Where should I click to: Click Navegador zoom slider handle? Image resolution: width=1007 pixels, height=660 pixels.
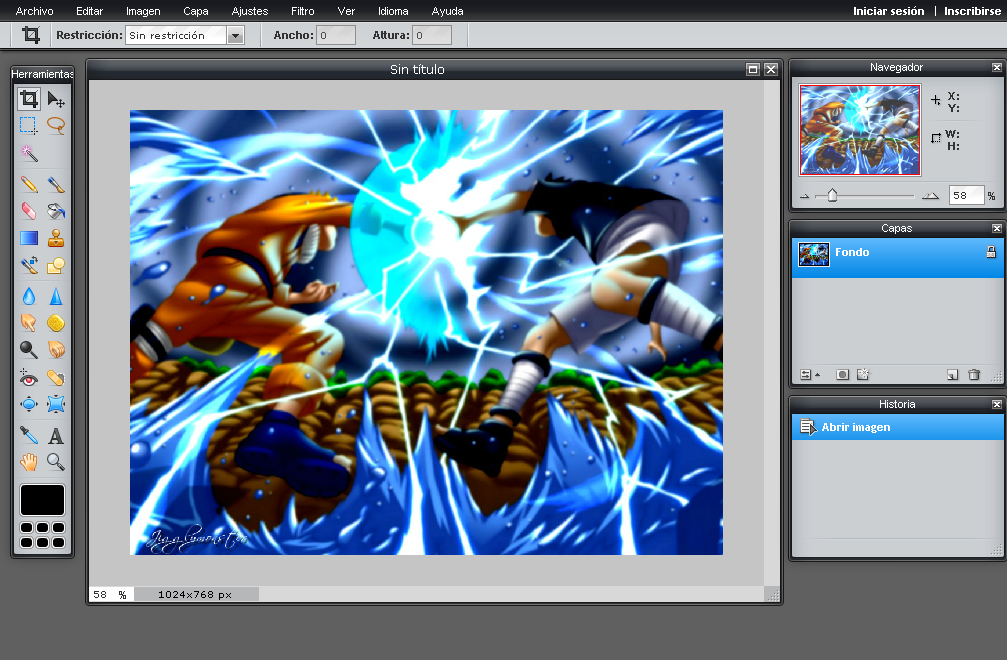coord(832,195)
